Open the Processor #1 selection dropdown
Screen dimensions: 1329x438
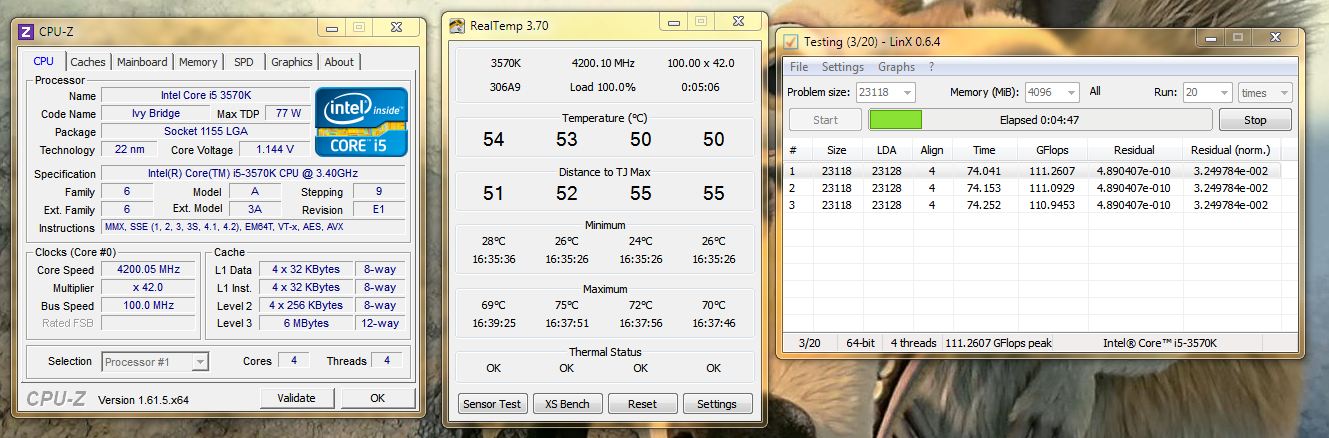pos(155,361)
